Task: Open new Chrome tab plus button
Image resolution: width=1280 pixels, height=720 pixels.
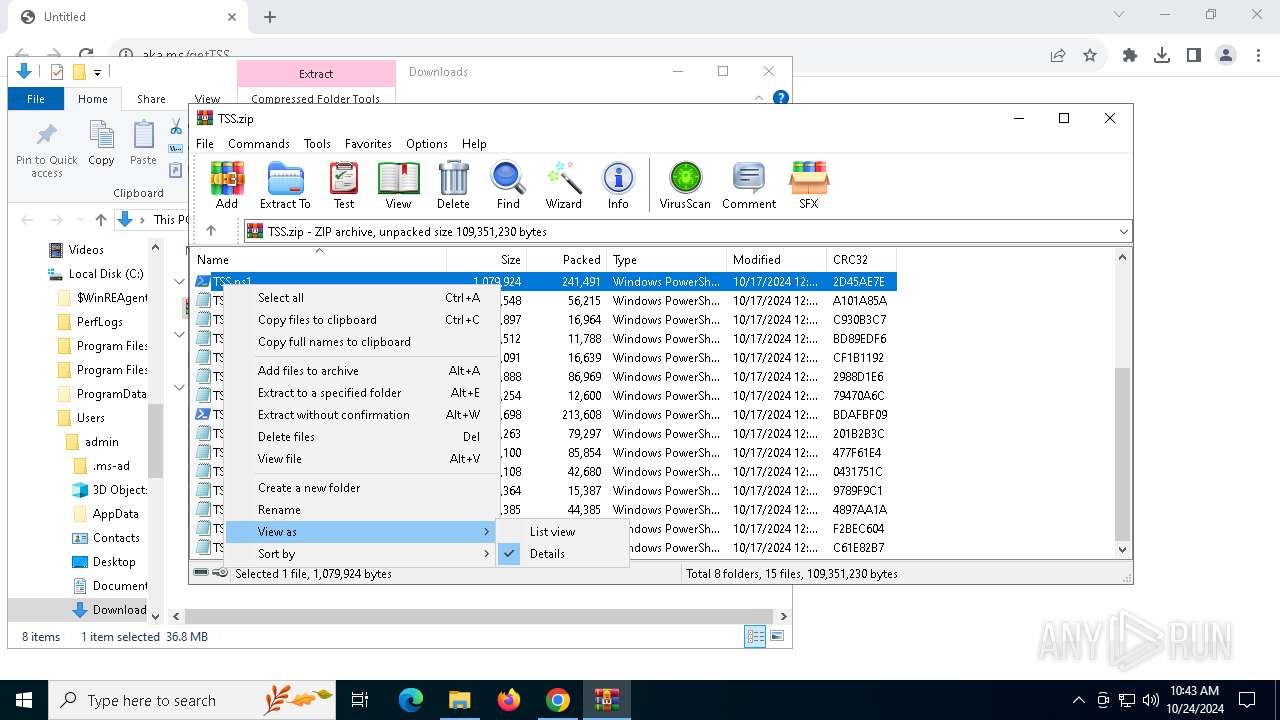Action: pos(270,16)
